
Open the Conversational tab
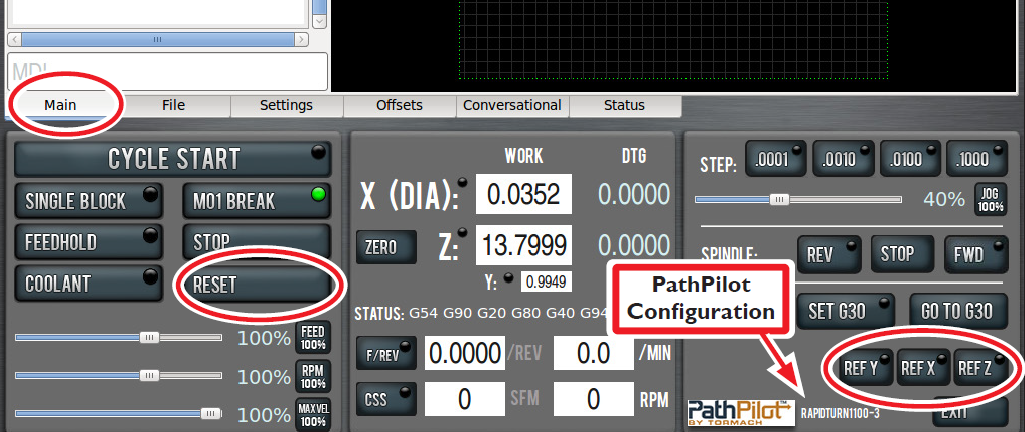[512, 105]
